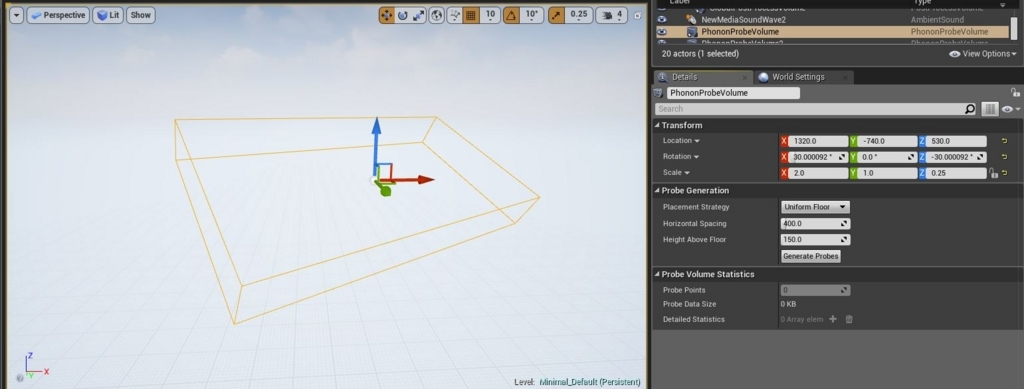The image size is (1024, 389).
Task: Toggle grid snapping on or off
Action: pos(471,15)
